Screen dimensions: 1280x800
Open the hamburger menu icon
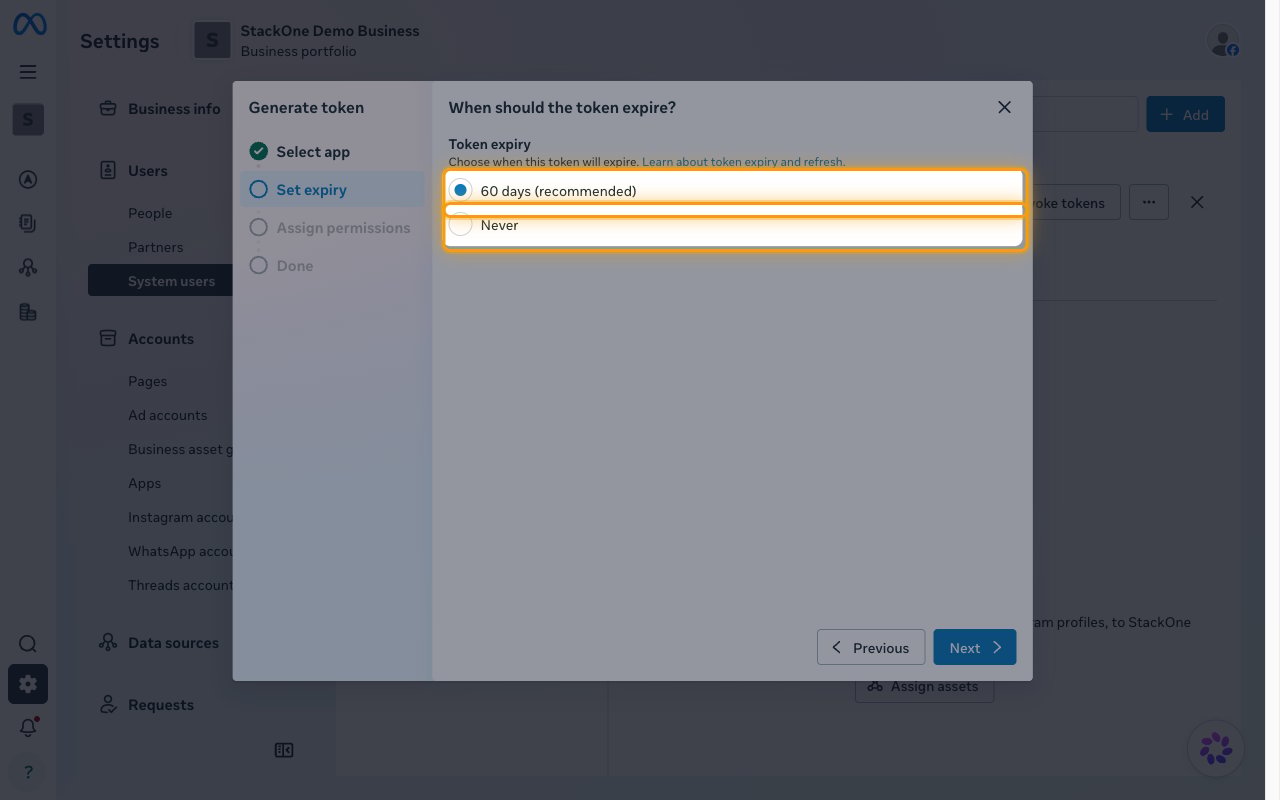coord(28,72)
